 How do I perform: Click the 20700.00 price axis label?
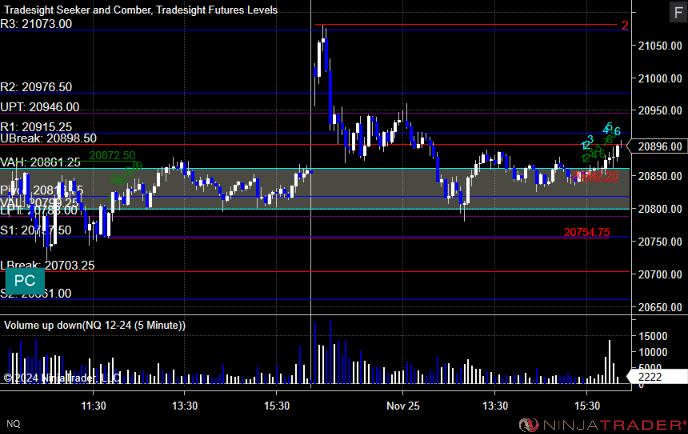660,274
